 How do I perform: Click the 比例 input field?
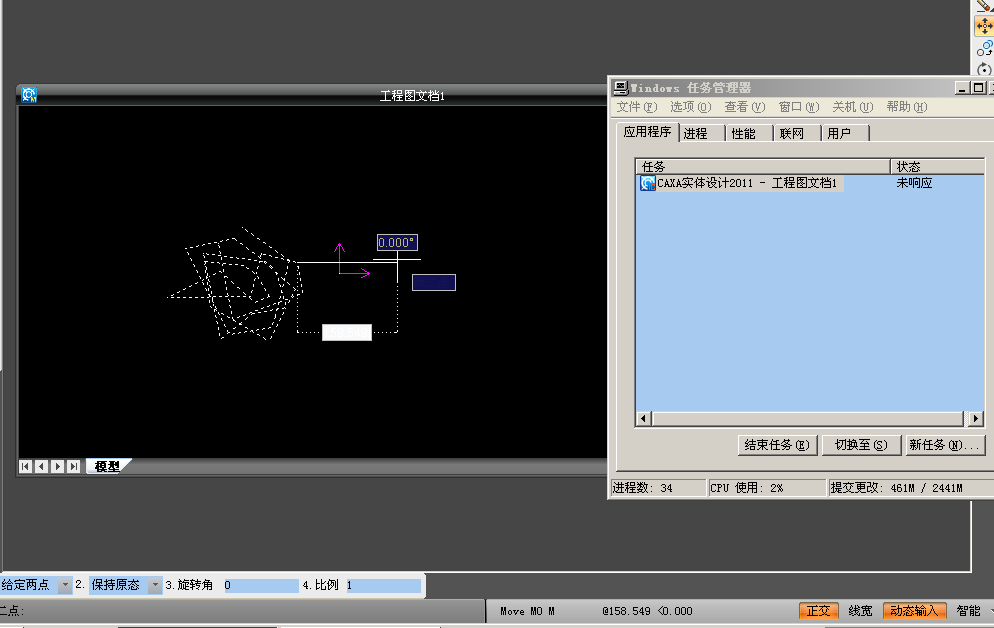(x=383, y=586)
